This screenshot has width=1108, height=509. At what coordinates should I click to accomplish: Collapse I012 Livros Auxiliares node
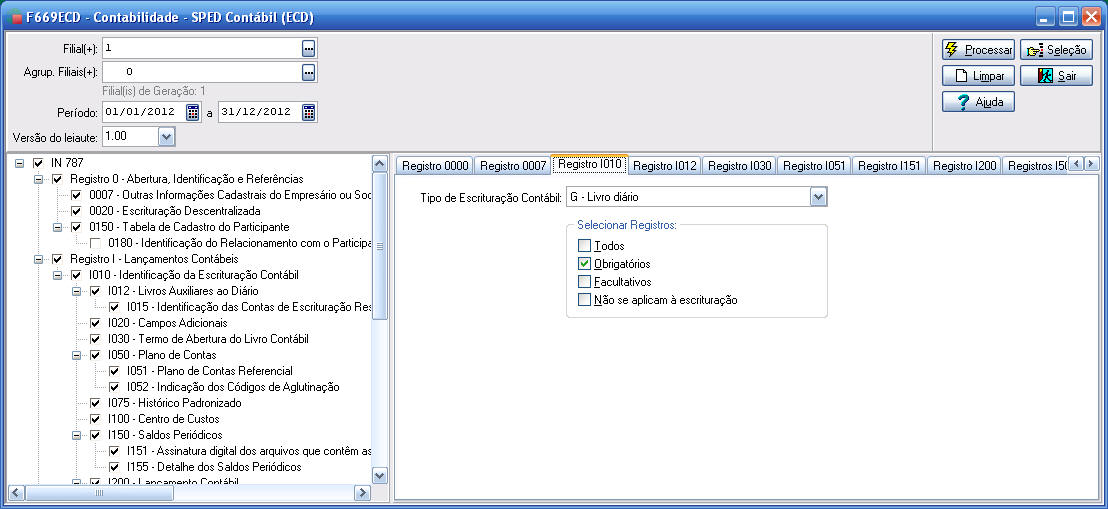pos(76,291)
